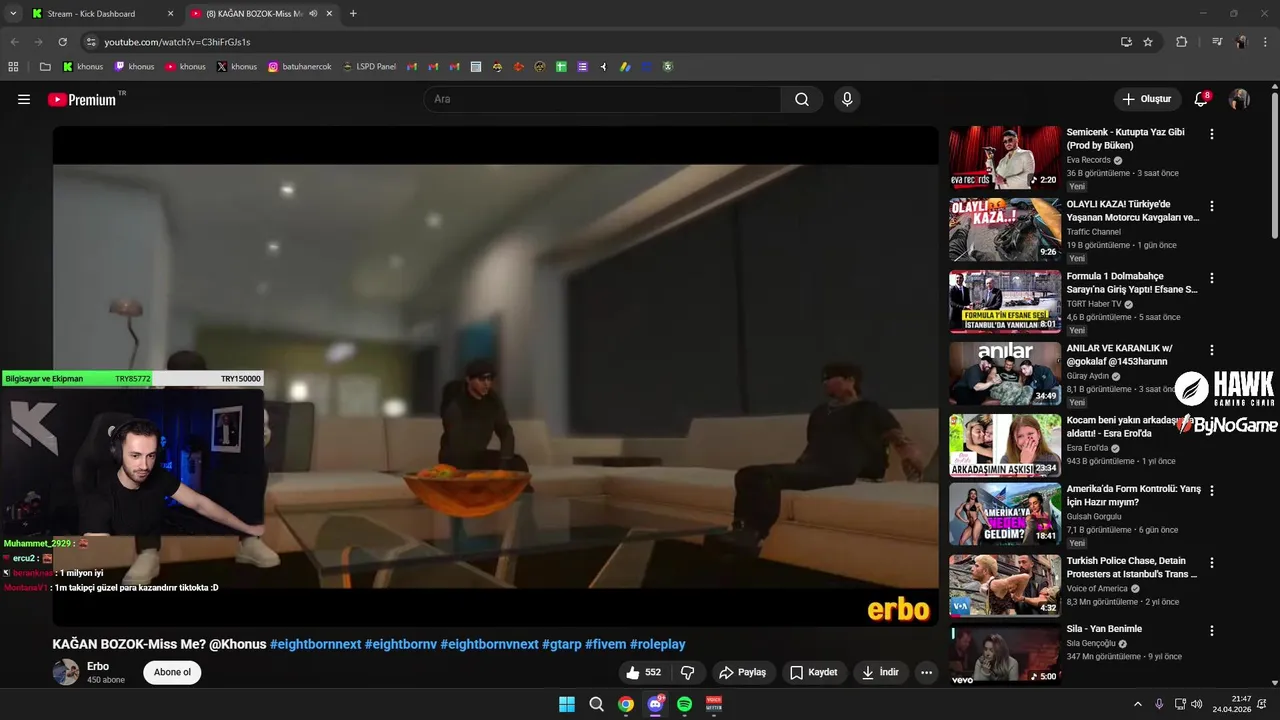
Task: Close the KAĞAN BOZOK YouTube tab
Action: coord(329,13)
